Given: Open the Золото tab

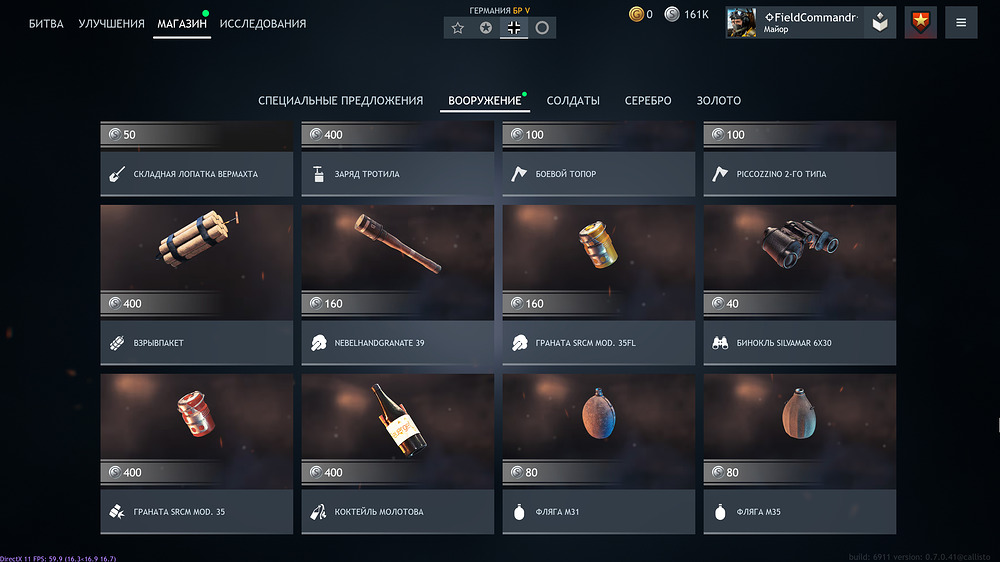Looking at the screenshot, I should (719, 101).
